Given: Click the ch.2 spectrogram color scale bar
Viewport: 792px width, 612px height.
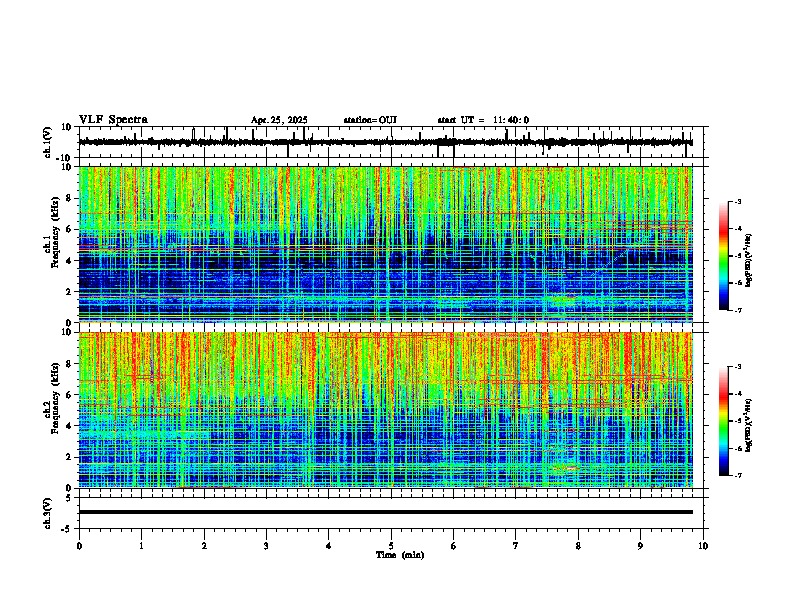Looking at the screenshot, I should coord(723,421).
